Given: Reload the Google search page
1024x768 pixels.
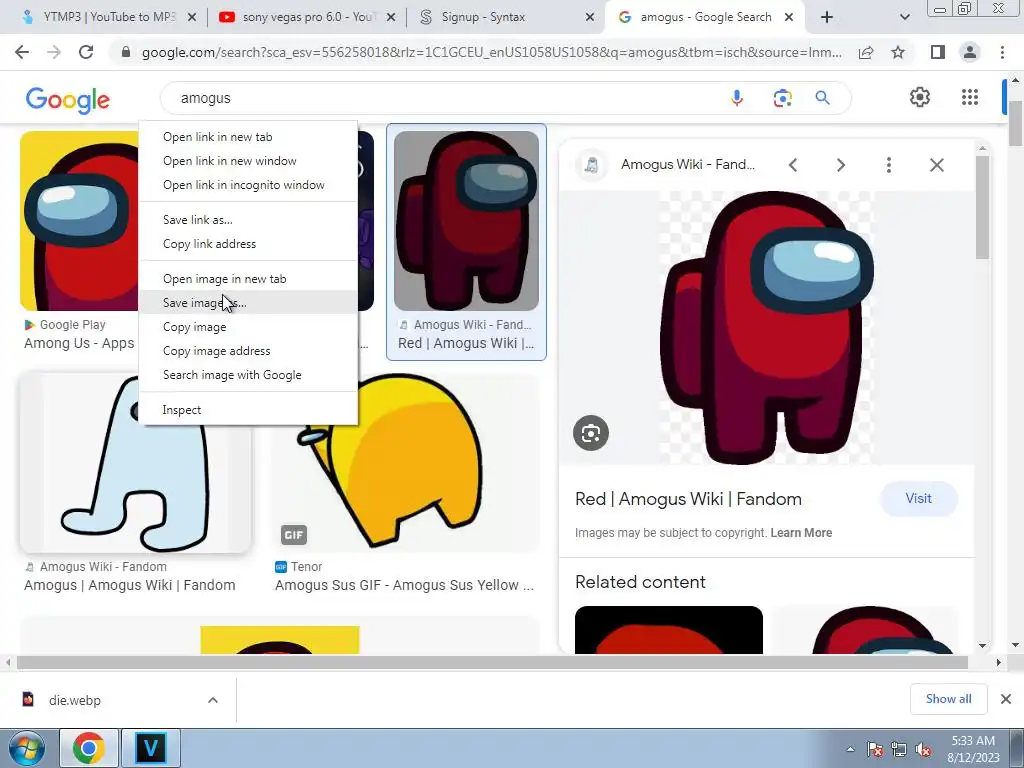Looking at the screenshot, I should [x=86, y=52].
